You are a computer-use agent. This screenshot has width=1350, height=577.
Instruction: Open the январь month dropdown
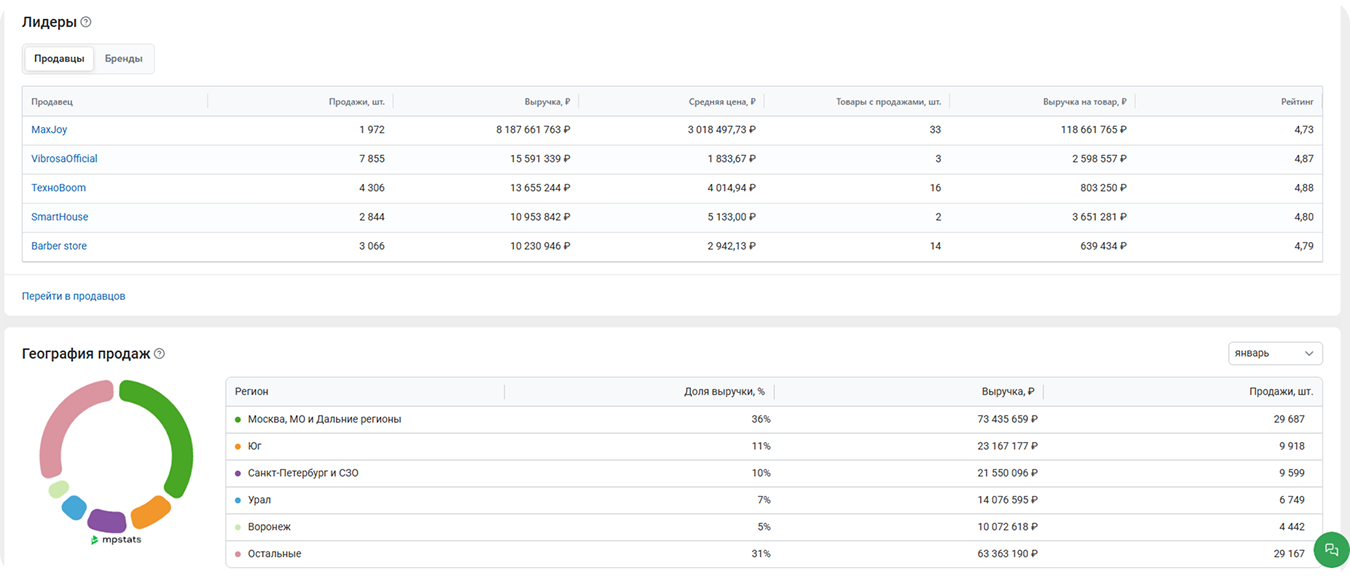1274,354
